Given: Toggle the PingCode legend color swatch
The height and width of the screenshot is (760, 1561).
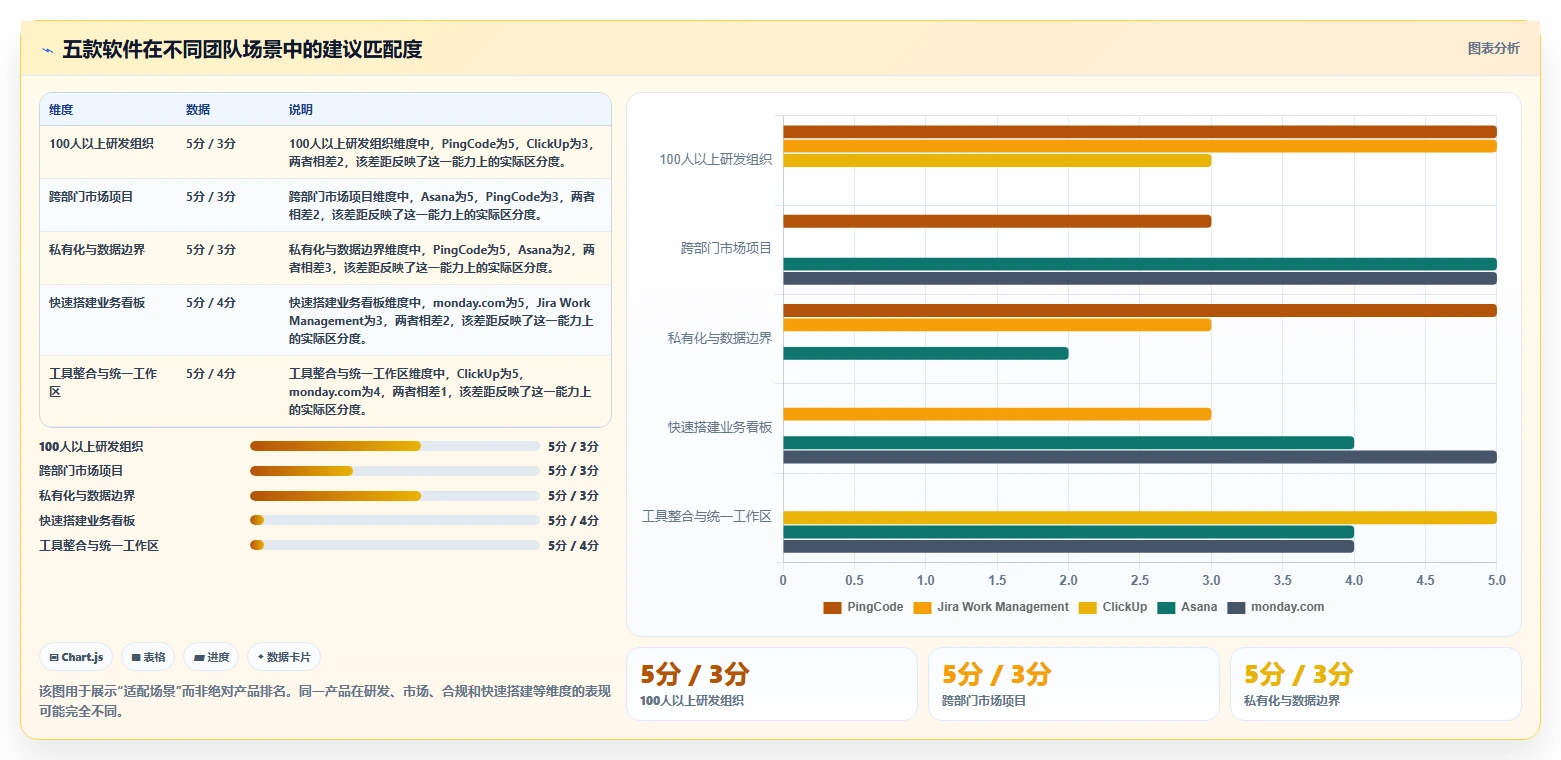Looking at the screenshot, I should (x=832, y=607).
